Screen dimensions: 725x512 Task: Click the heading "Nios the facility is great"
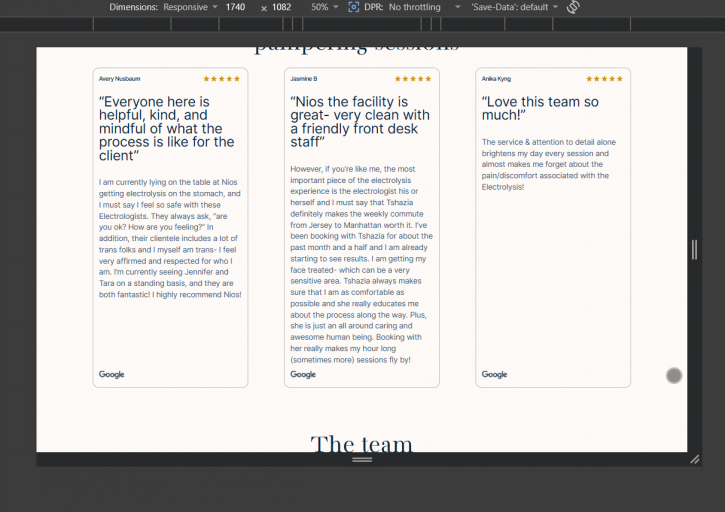(x=360, y=122)
